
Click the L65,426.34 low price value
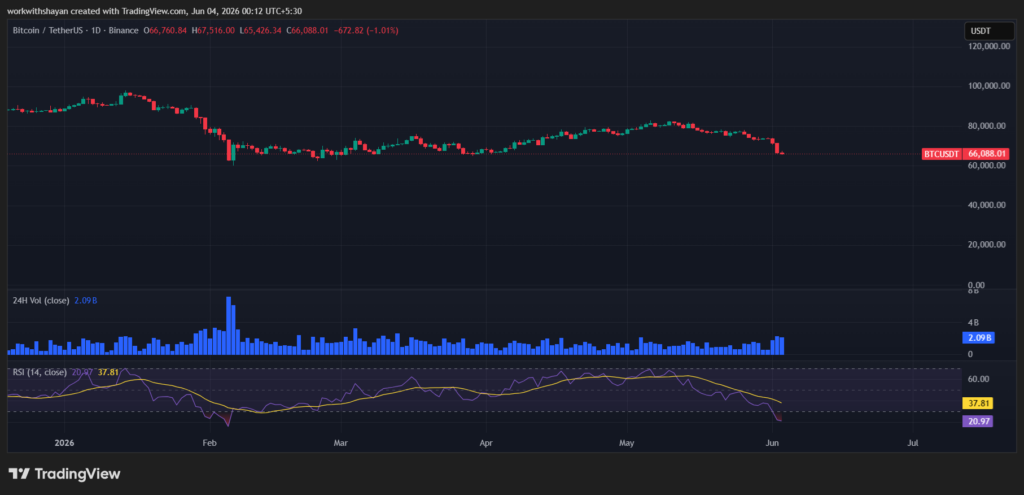click(x=261, y=30)
